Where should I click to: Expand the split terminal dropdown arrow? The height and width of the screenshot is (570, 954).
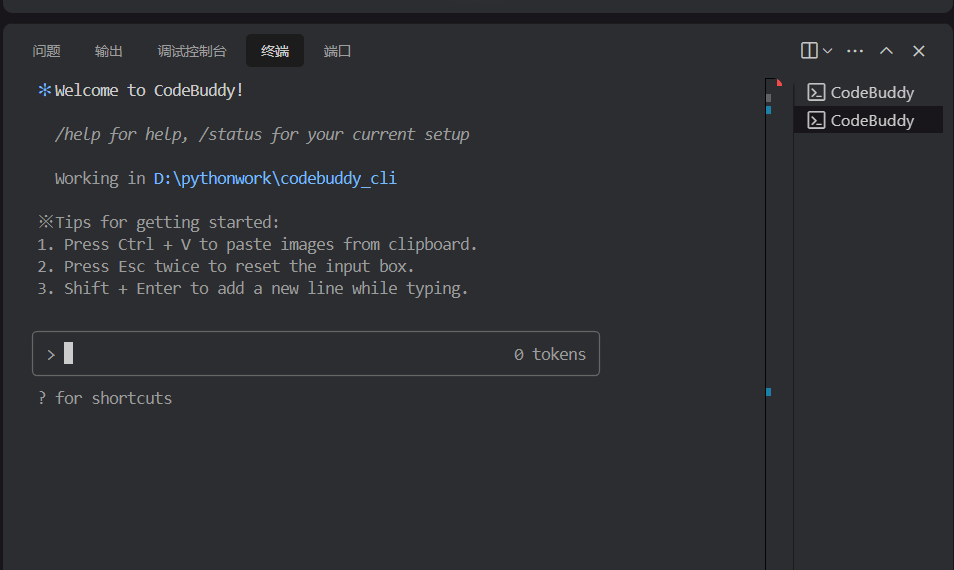point(827,50)
